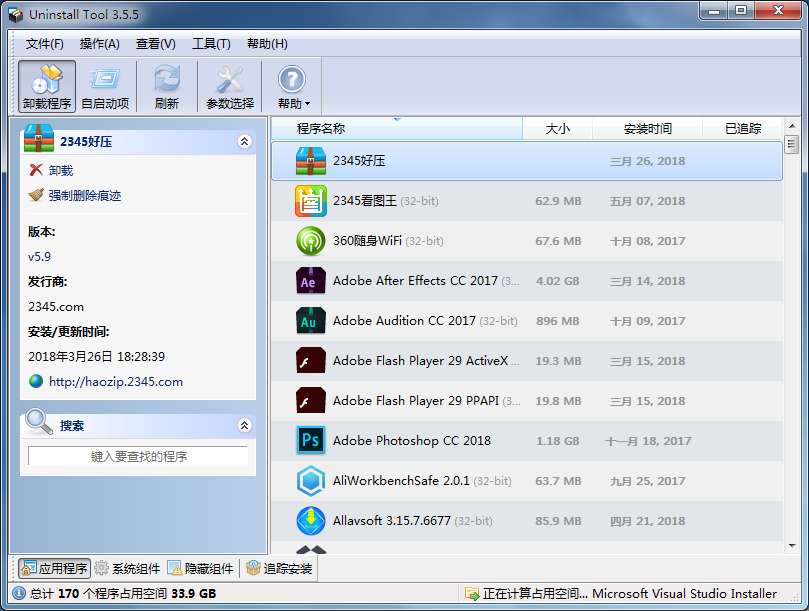
Task: Click the 2345.com publisher text
Action: coord(56,307)
